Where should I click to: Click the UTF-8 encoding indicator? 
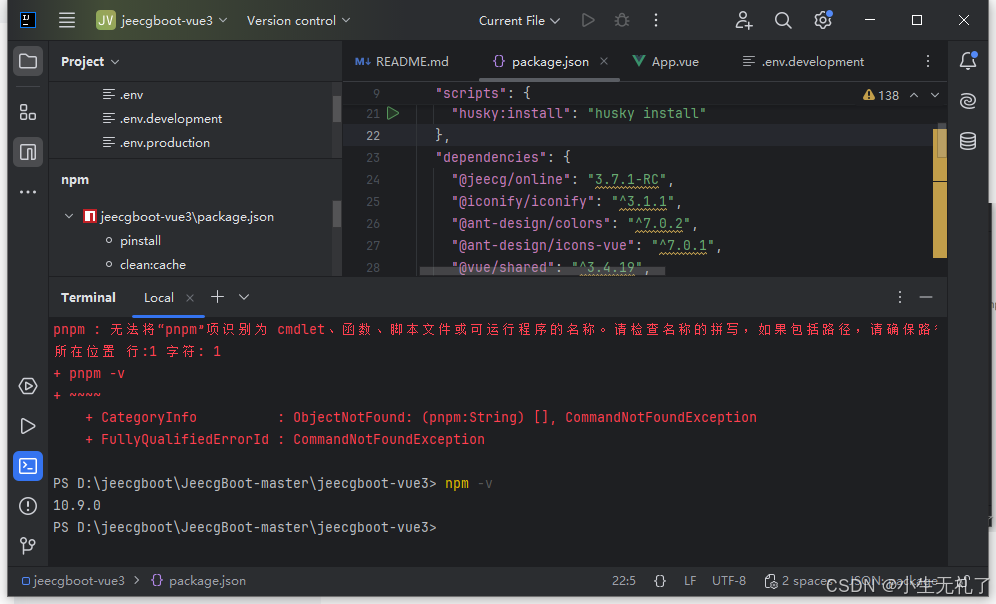(729, 581)
